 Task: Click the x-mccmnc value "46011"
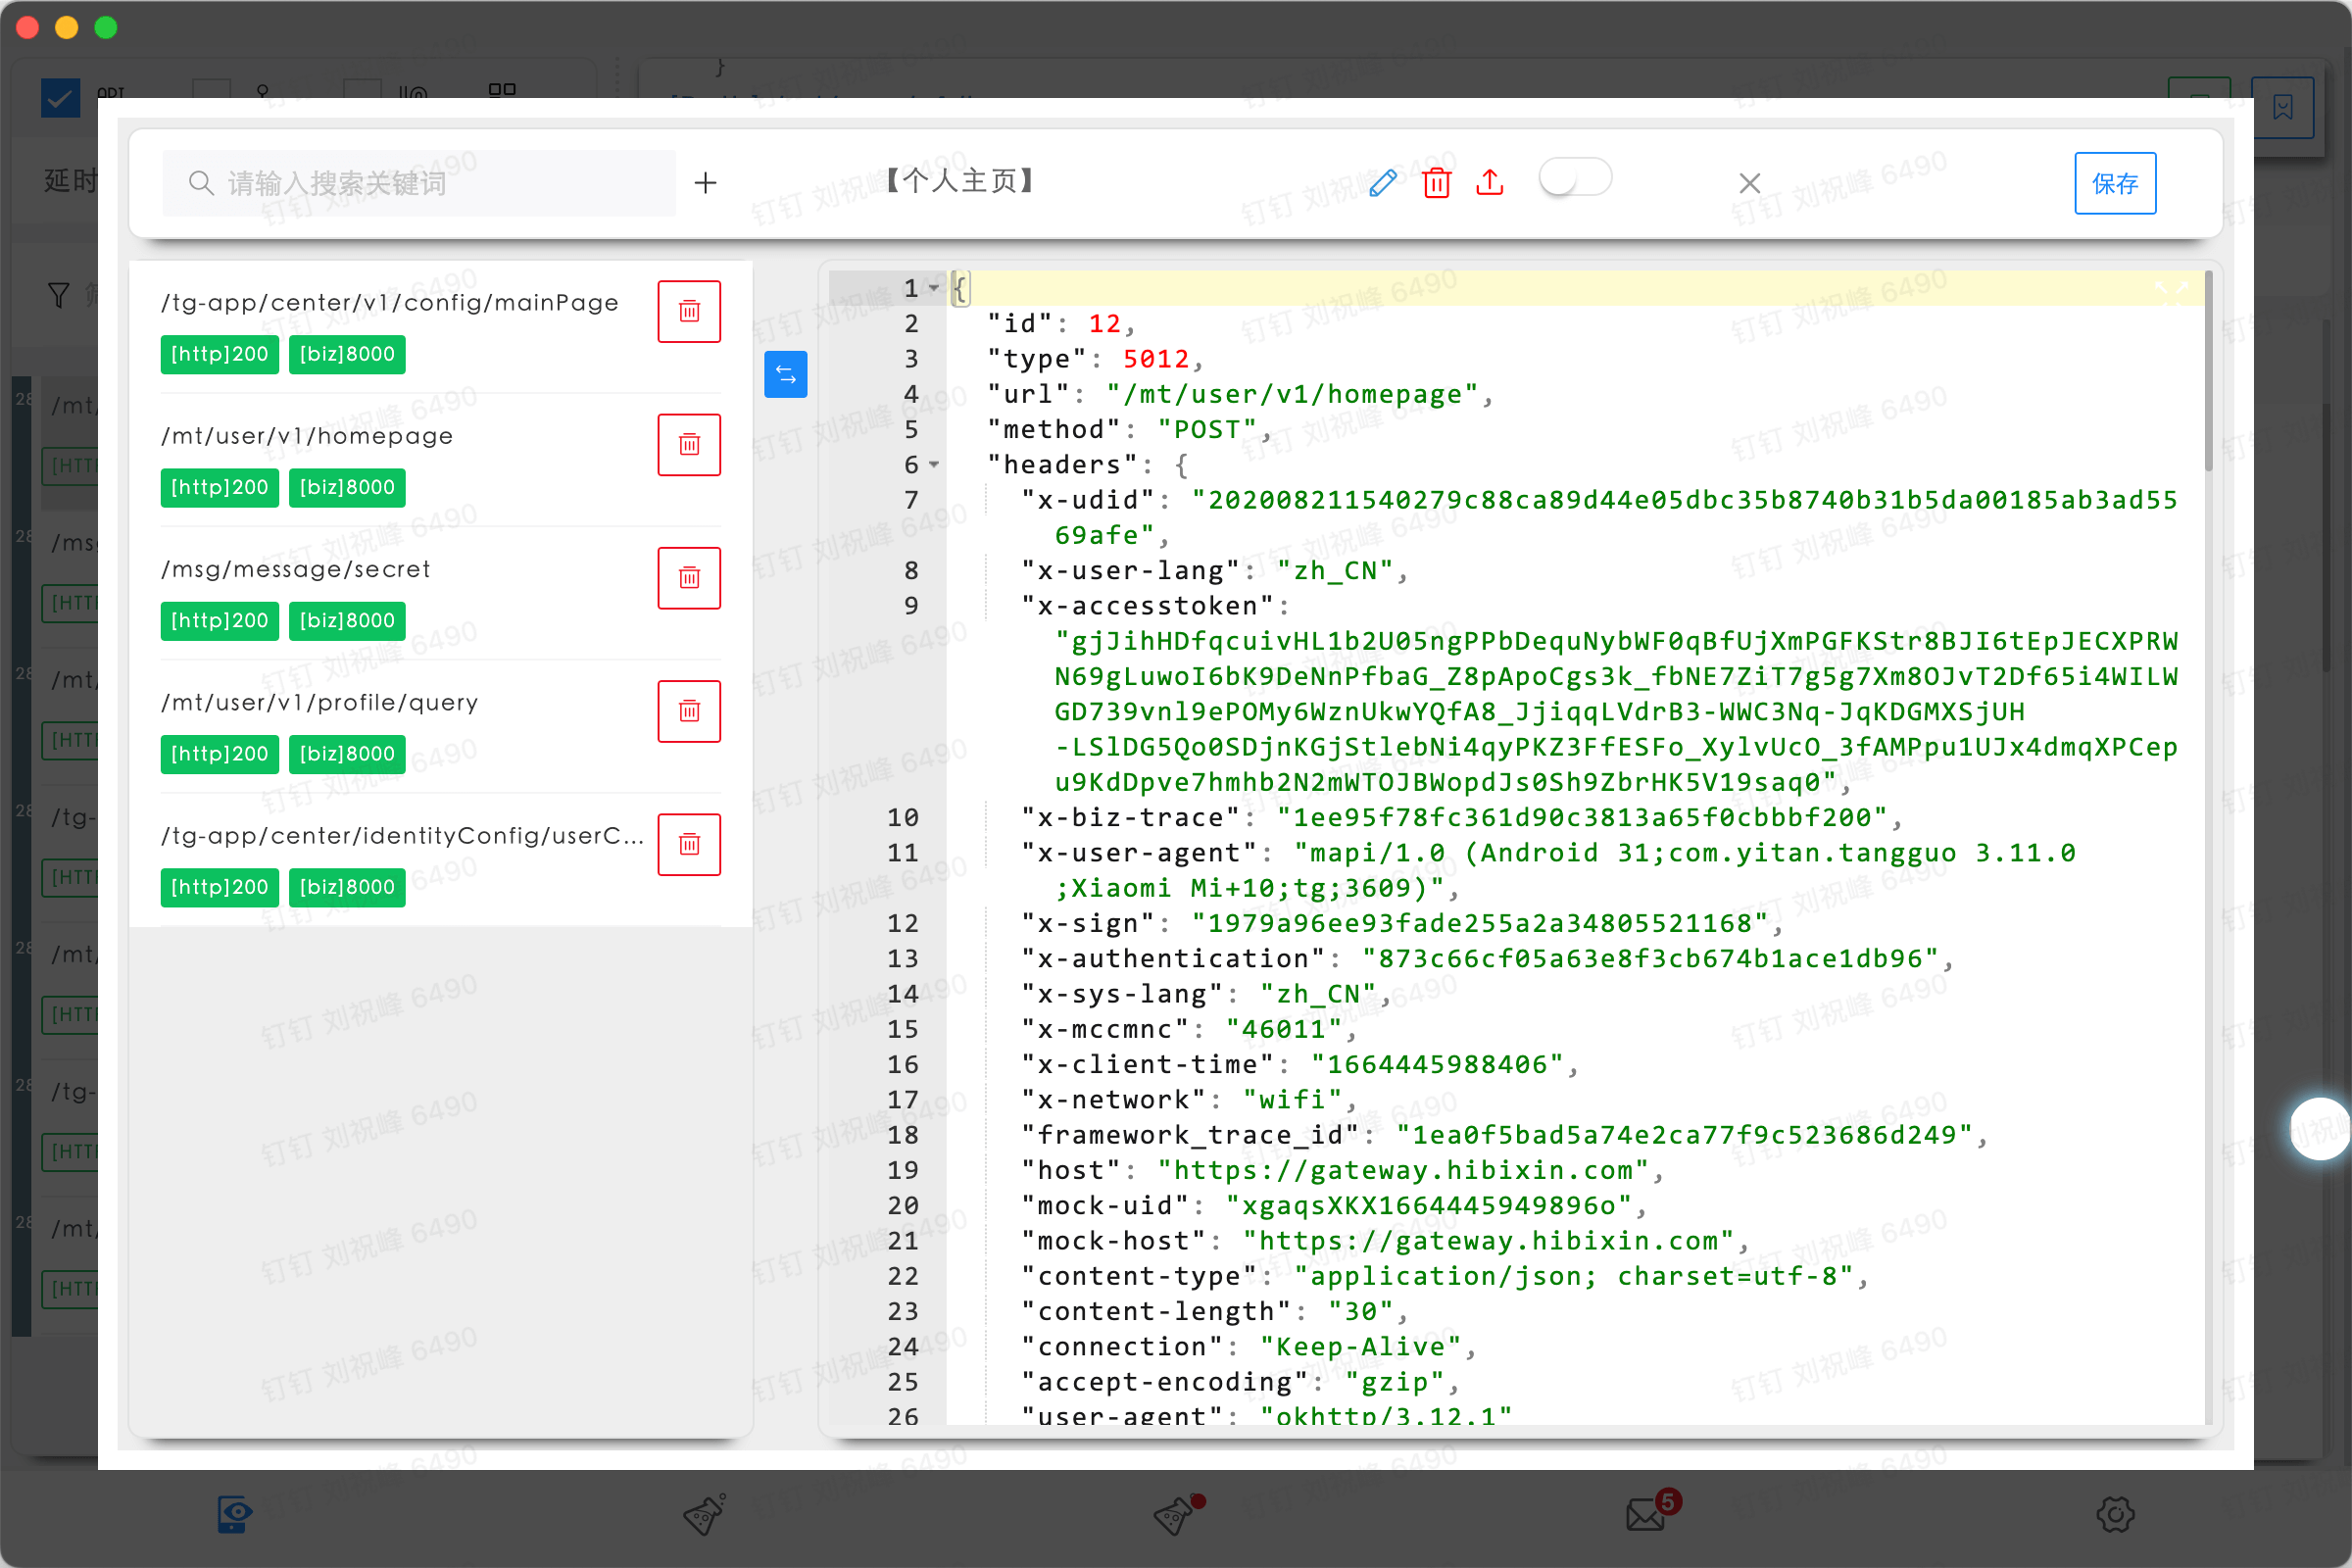[x=1284, y=1029]
